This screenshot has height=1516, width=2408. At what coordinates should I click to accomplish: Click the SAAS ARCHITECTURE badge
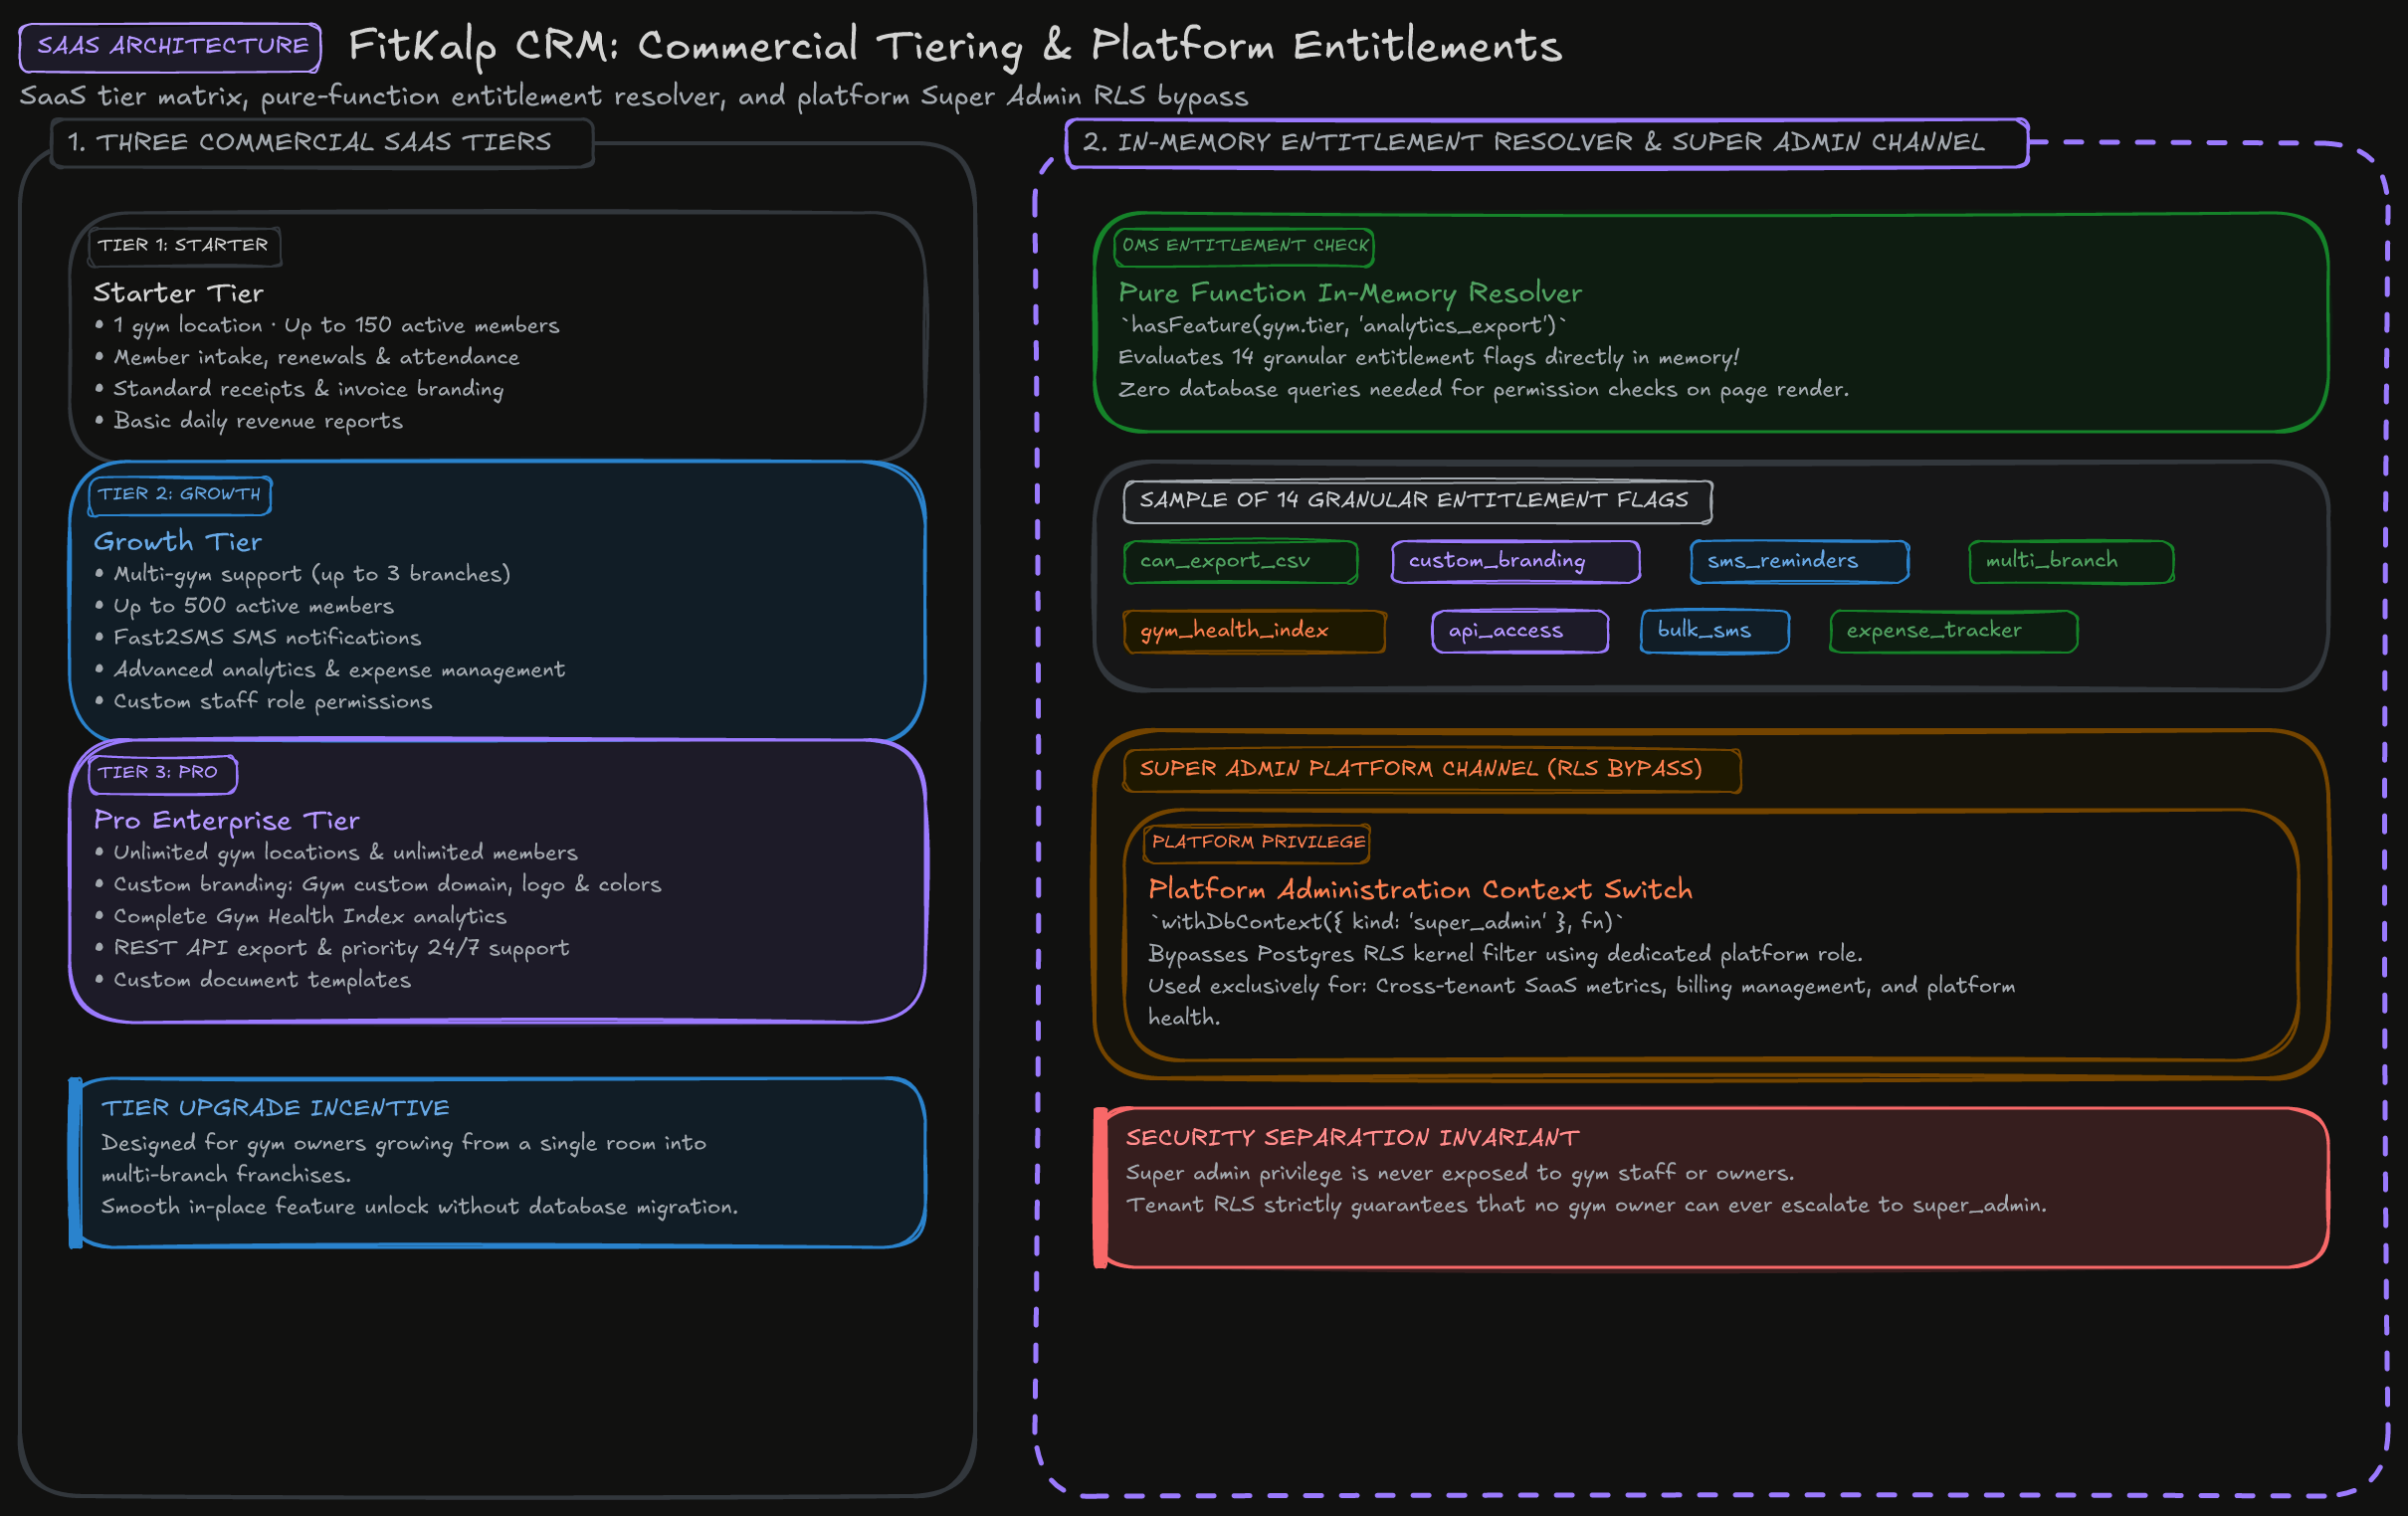170,47
